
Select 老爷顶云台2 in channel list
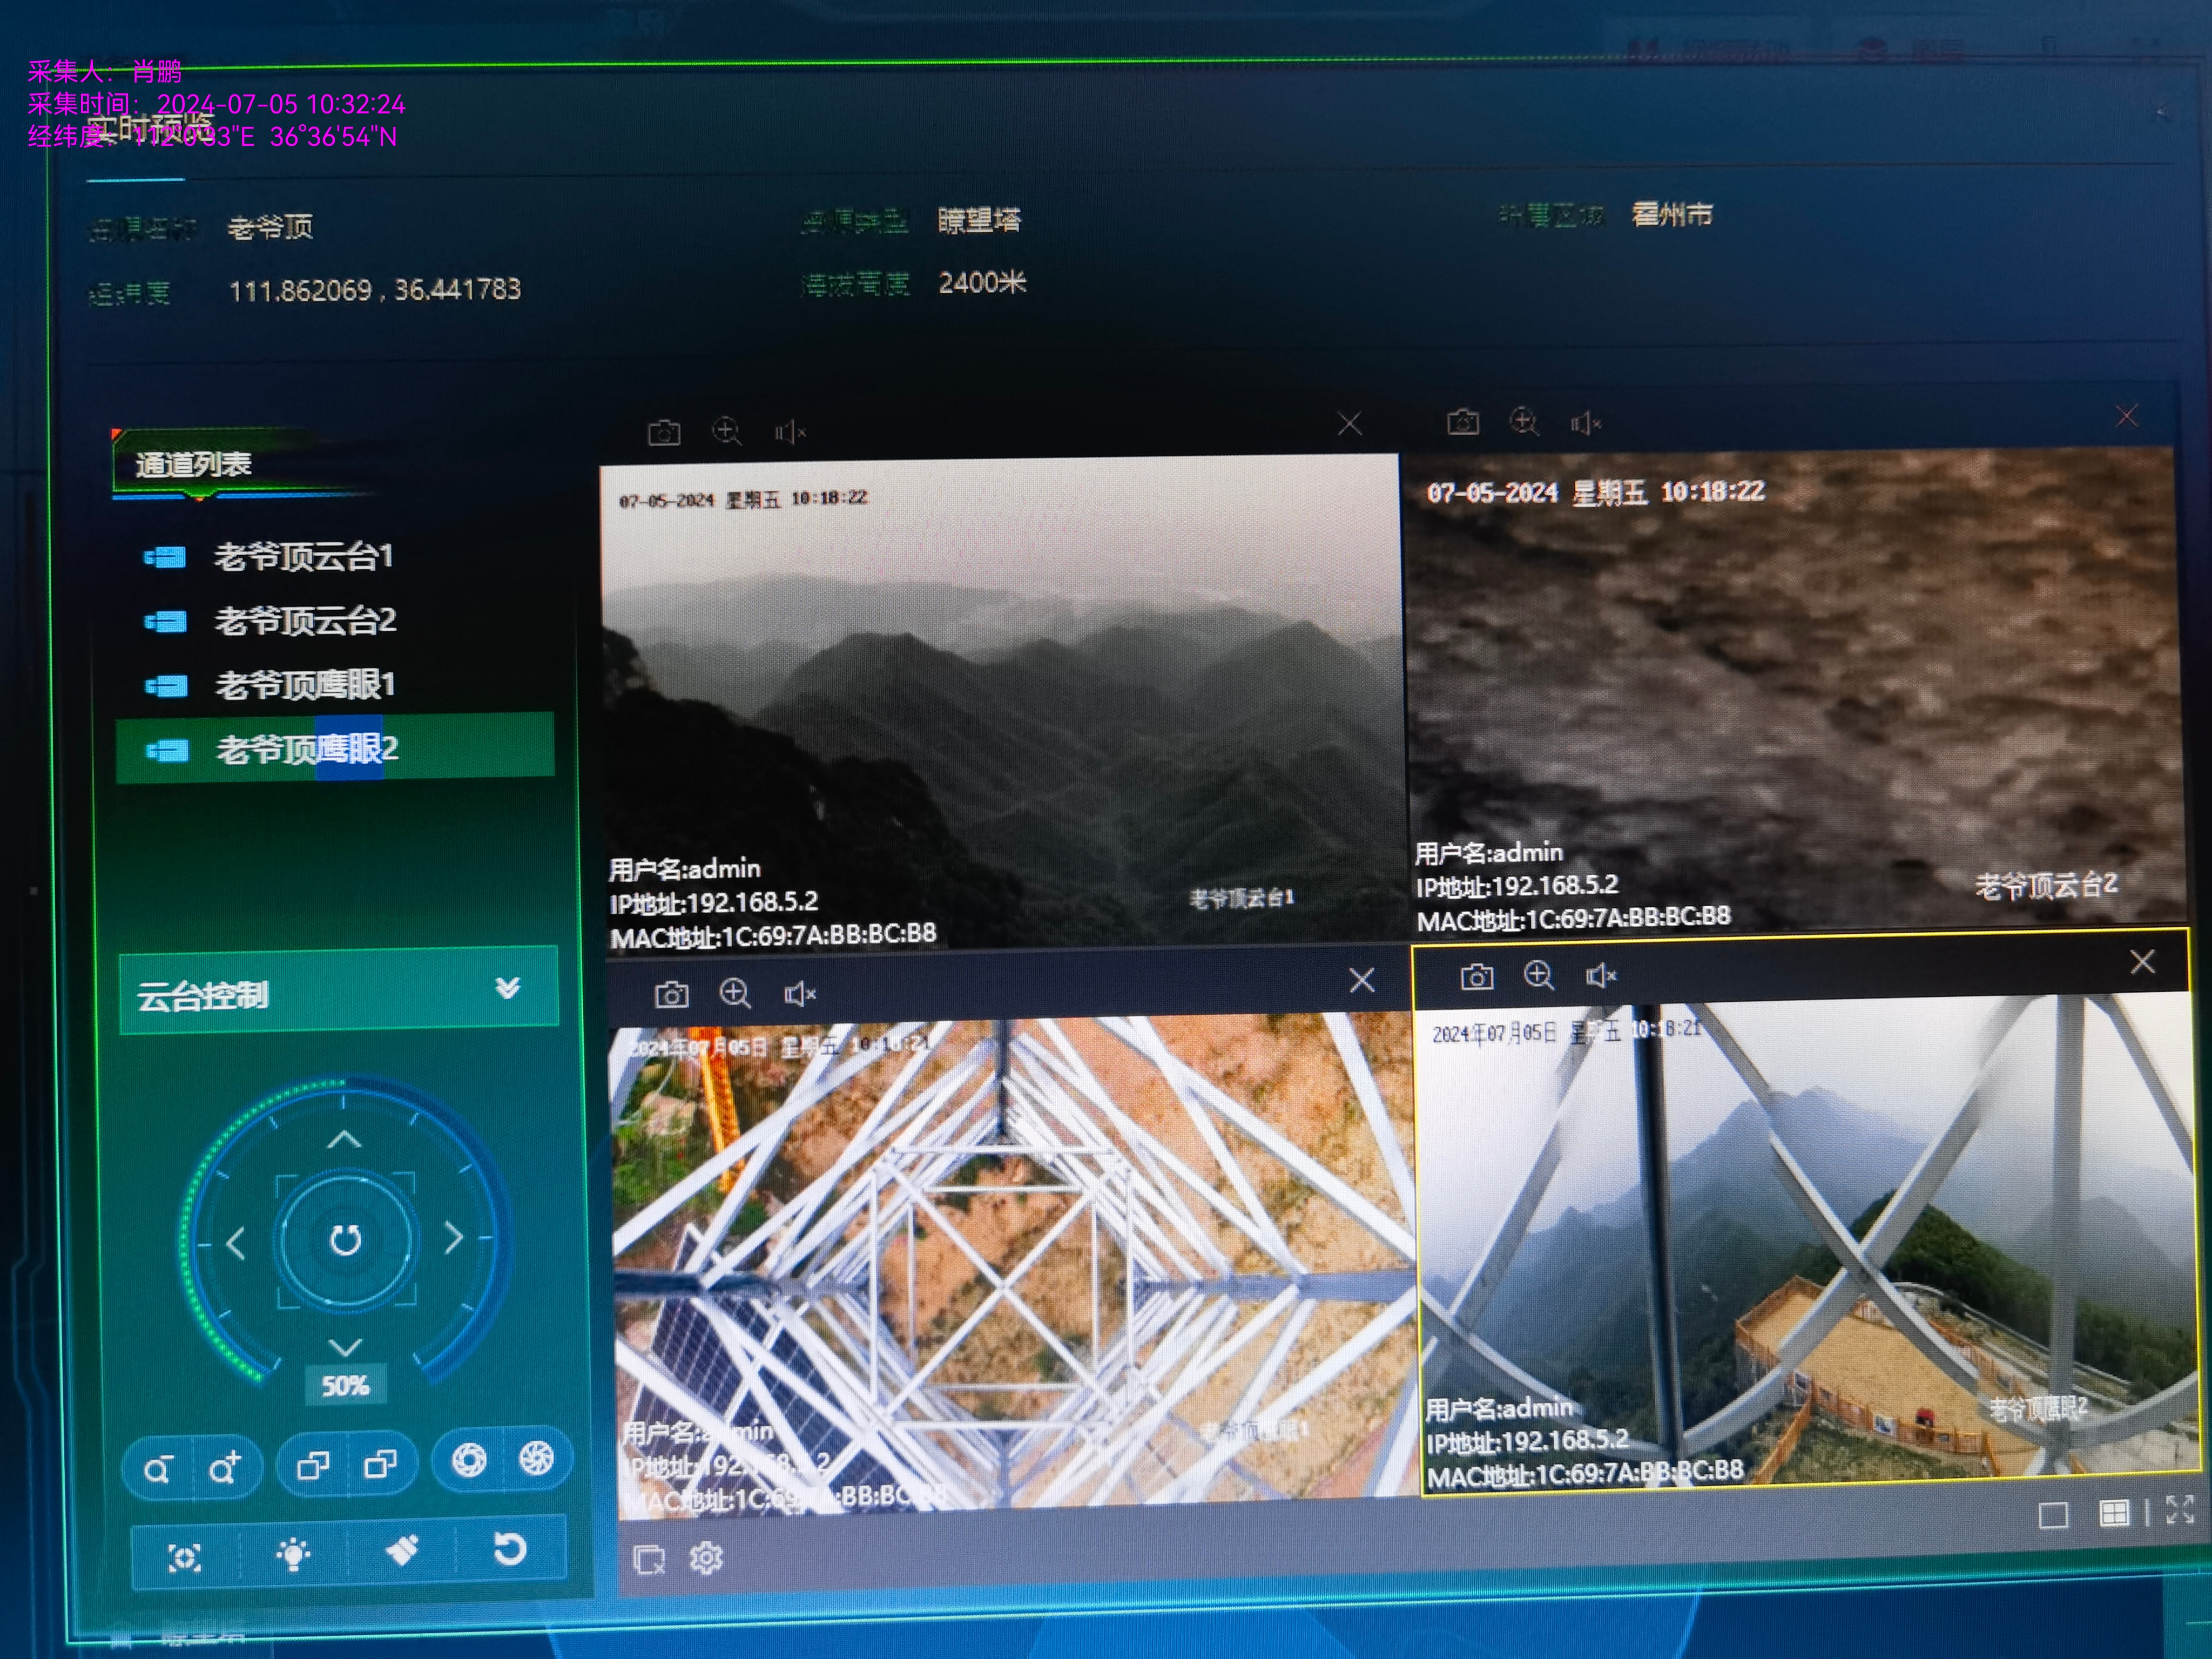305,621
